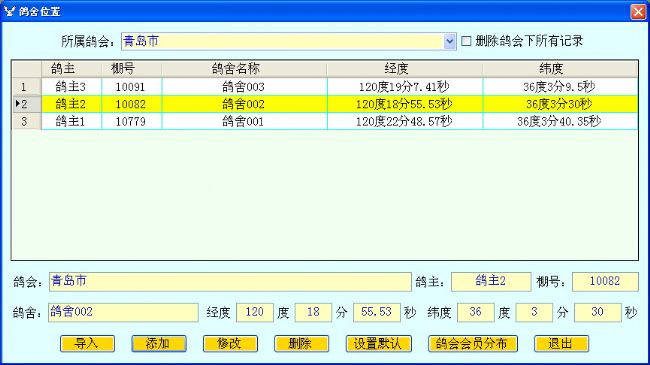This screenshot has width=650, height=365.
Task: Close the 鸽舍位置 window
Action: coord(638,11)
